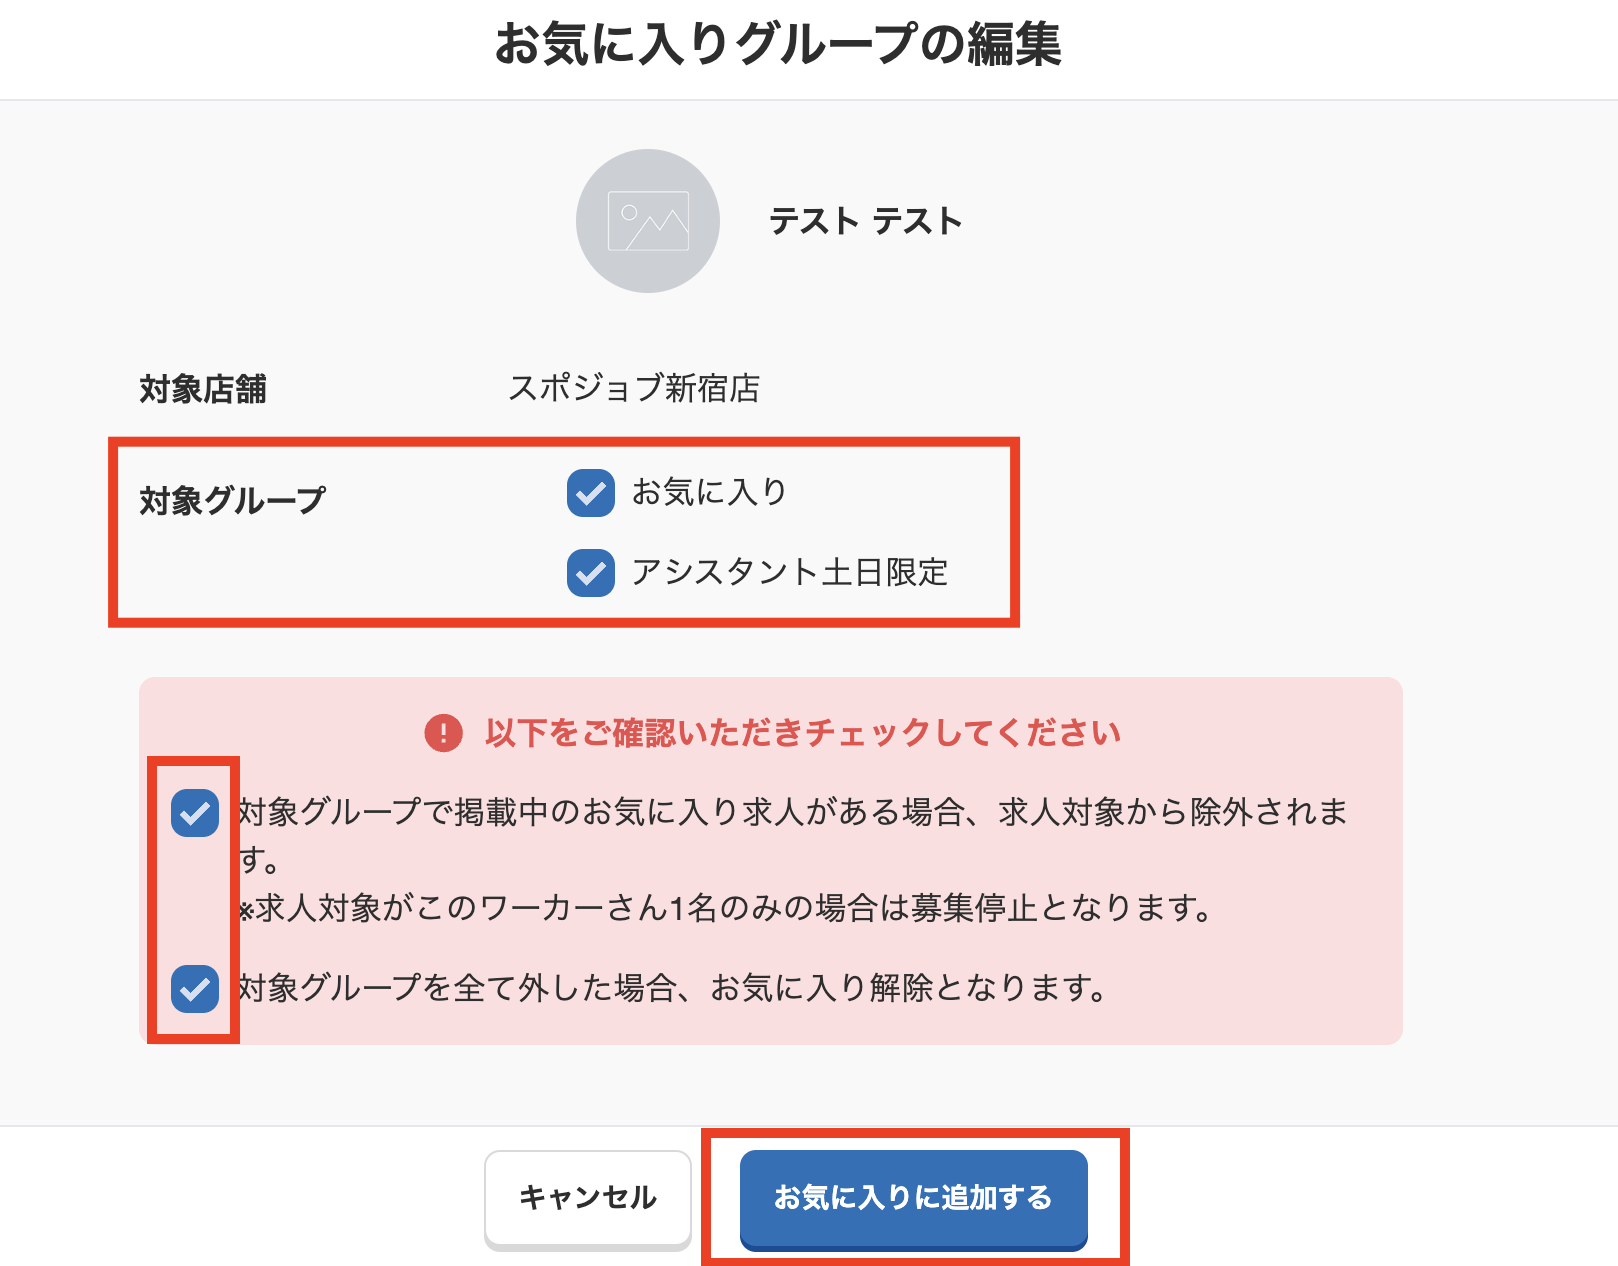
Task: Click the red exclamation warning icon
Action: 443,731
